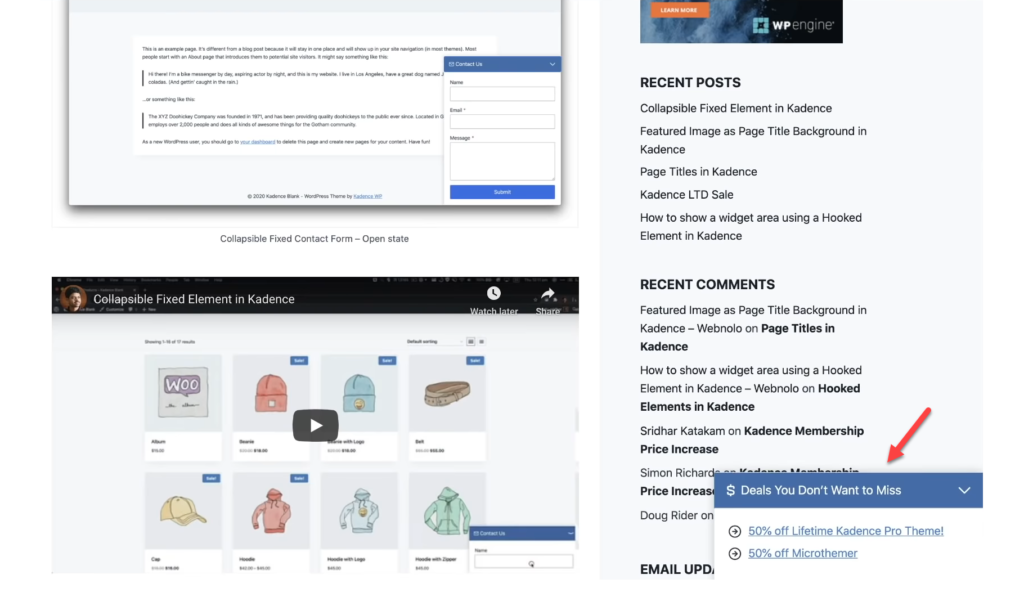Click arrow icon beside Microthemer deal
This screenshot has width=1024, height=615.
coord(735,554)
